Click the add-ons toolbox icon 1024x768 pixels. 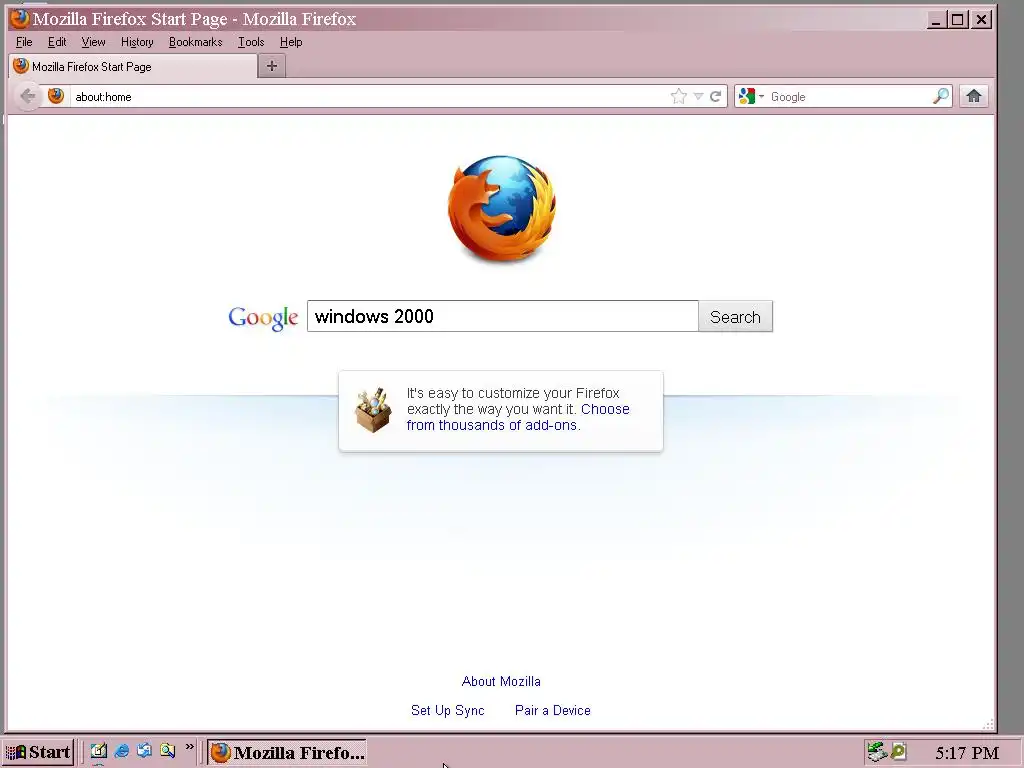coord(373,410)
